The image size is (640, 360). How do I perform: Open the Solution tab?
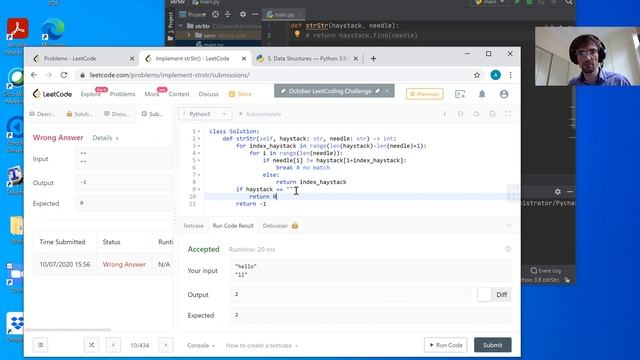pos(80,114)
